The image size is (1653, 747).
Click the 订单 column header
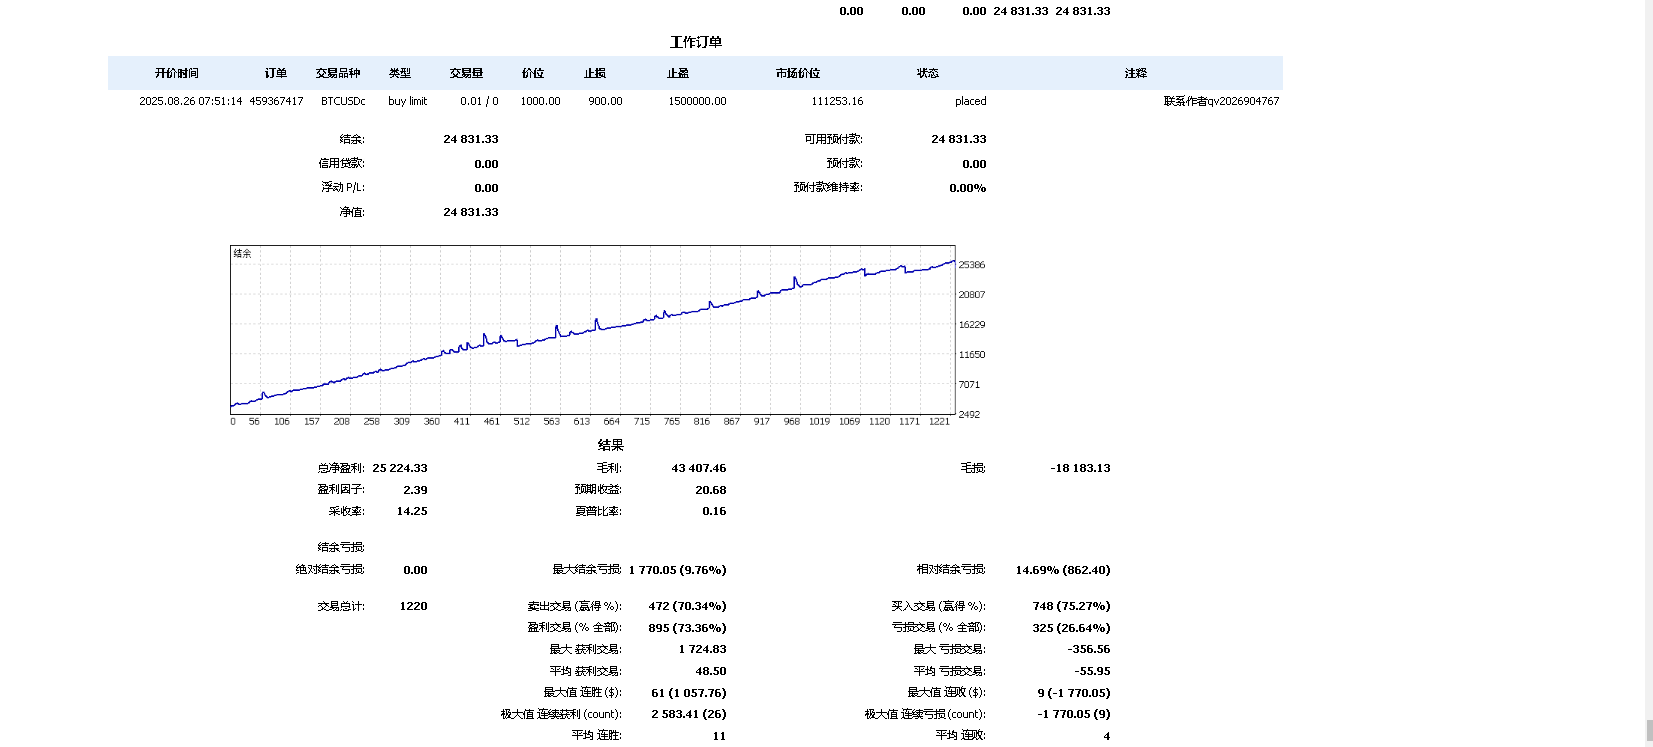click(x=276, y=73)
